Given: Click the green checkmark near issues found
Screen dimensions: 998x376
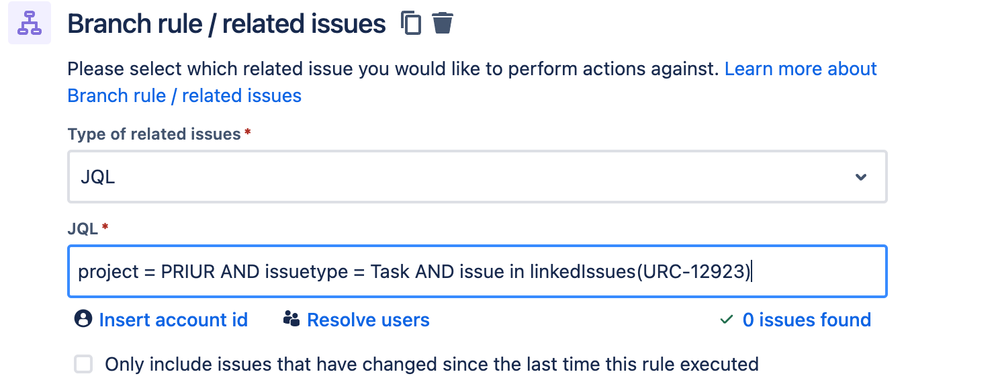Looking at the screenshot, I should (726, 319).
